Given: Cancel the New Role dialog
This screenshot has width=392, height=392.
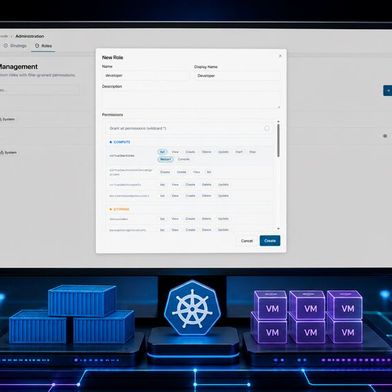Looking at the screenshot, I should point(247,241).
